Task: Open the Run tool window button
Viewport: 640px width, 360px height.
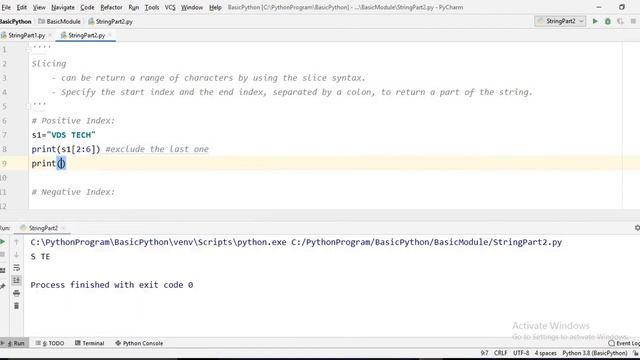Action: coord(14,343)
